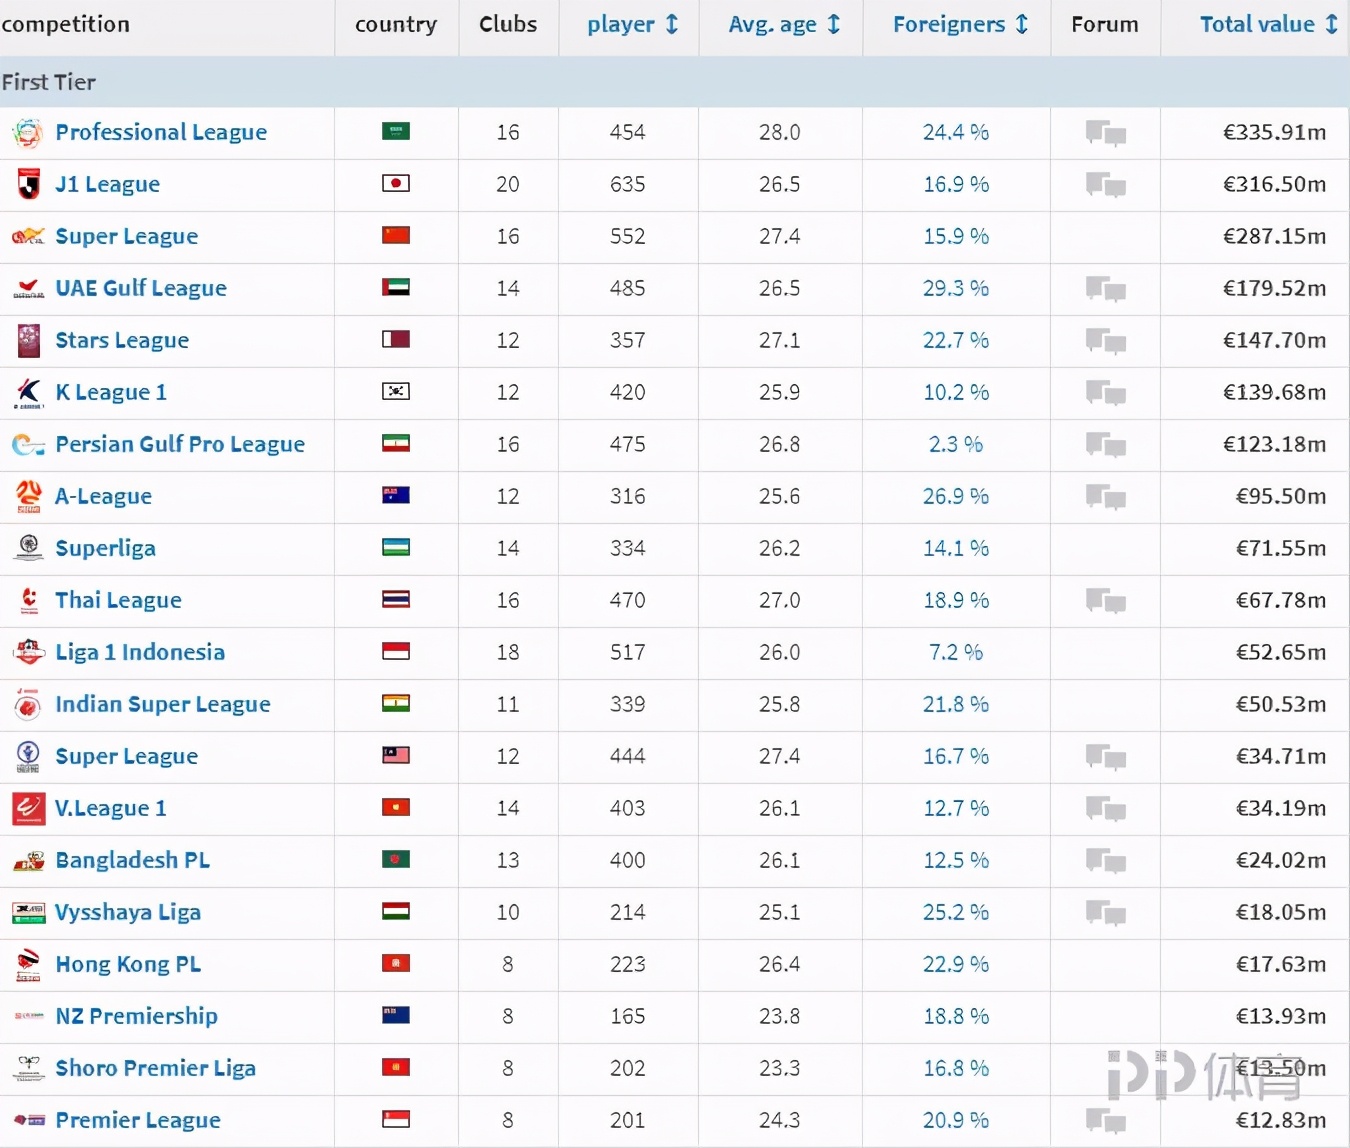
Task: Open Persian Gulf Pro League link
Action: [x=180, y=444]
